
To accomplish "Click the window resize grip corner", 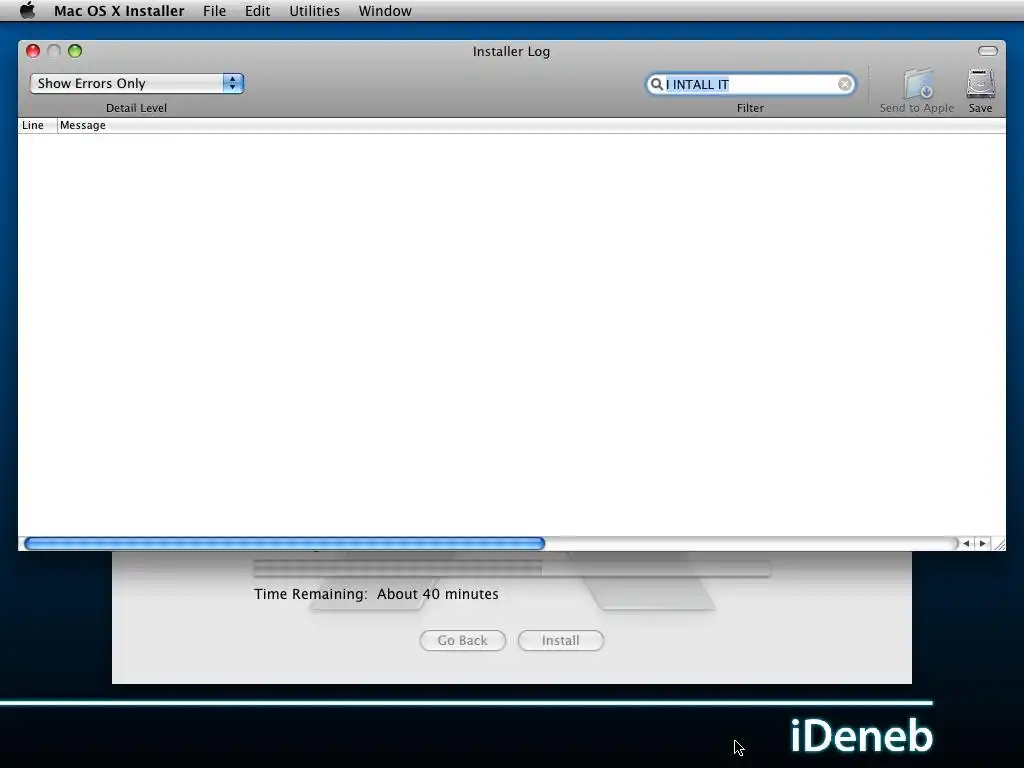I will 999,543.
